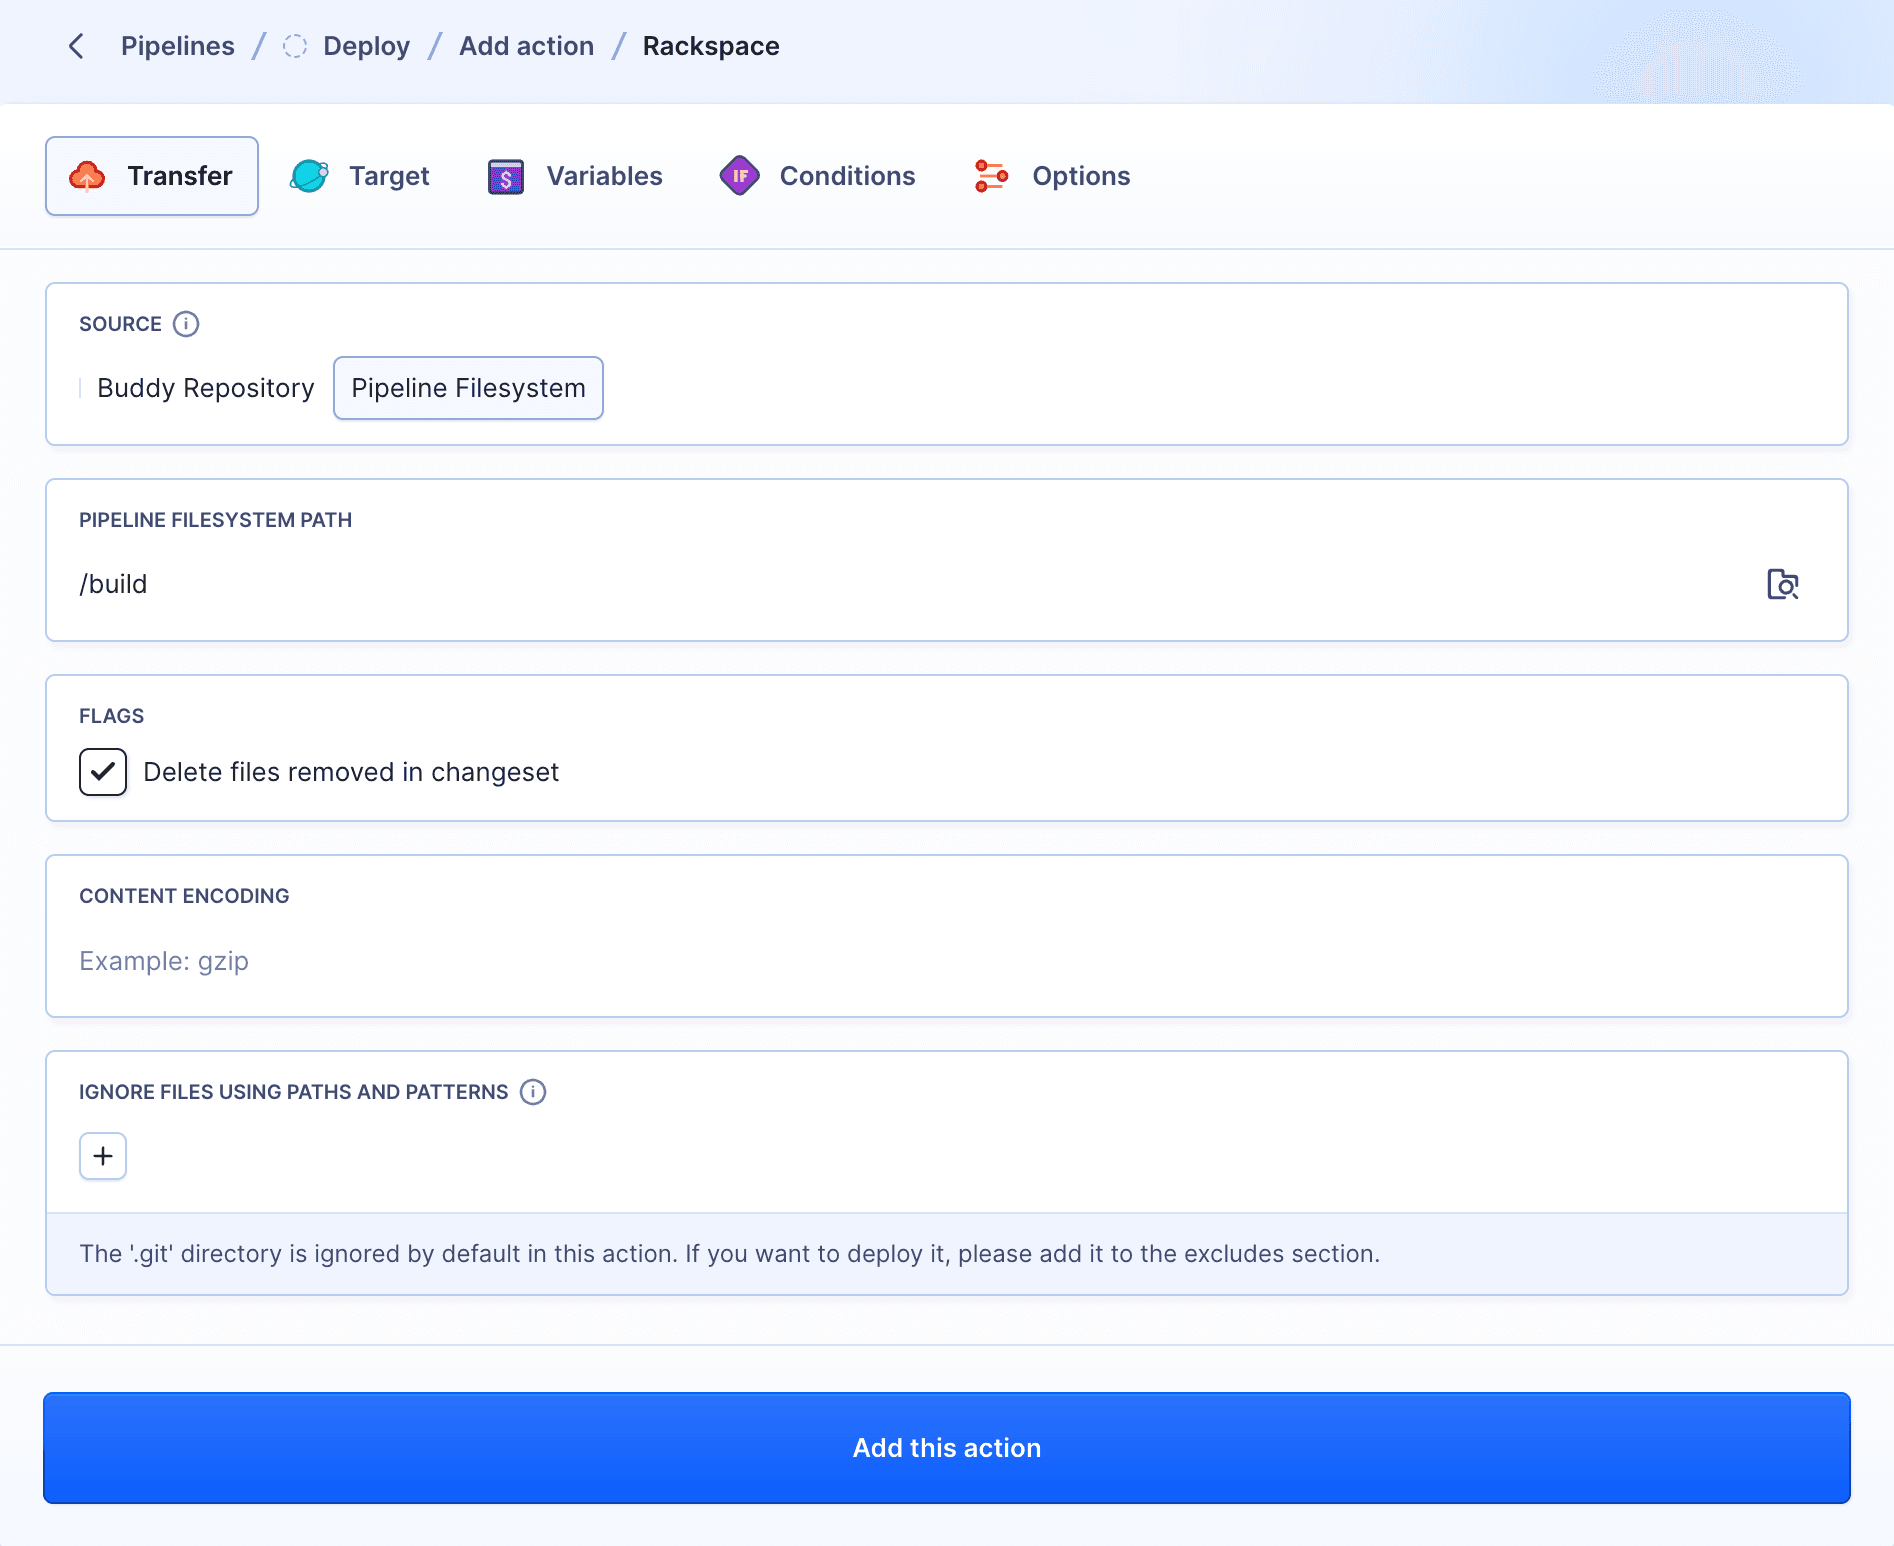This screenshot has height=1546, width=1894.
Task: Click the Deploy pipeline status icon
Action: point(295,46)
